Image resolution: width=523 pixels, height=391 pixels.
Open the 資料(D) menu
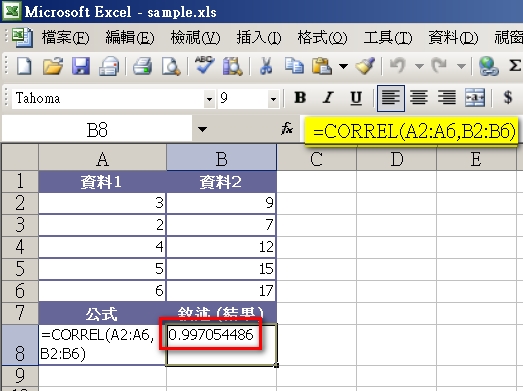click(453, 38)
